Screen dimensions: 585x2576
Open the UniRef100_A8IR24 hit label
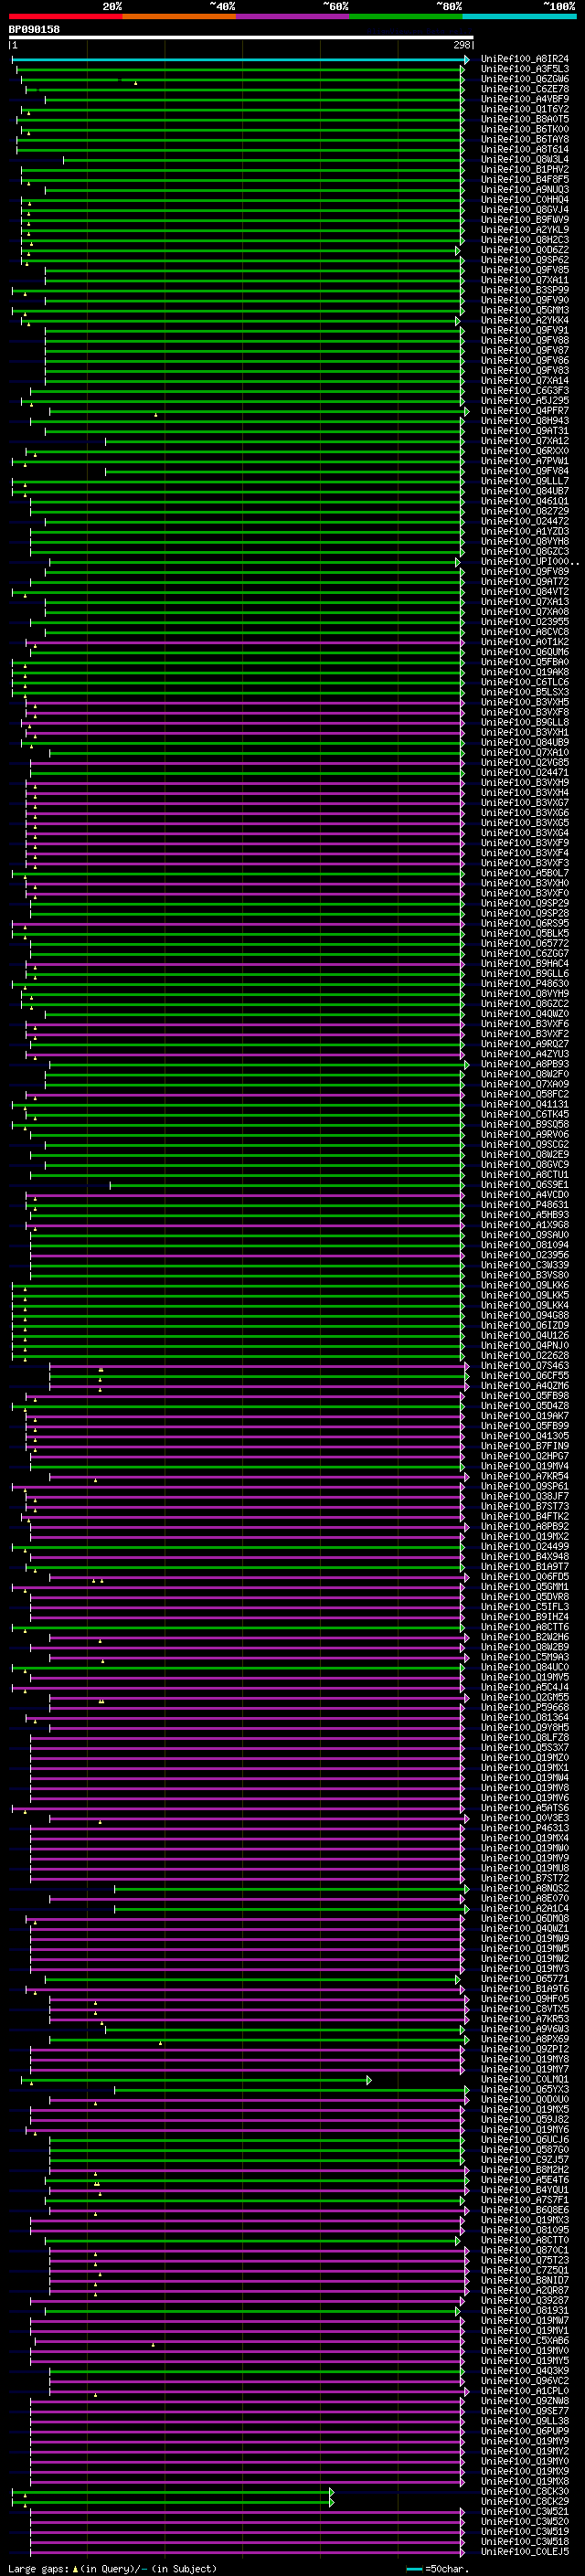524,60
